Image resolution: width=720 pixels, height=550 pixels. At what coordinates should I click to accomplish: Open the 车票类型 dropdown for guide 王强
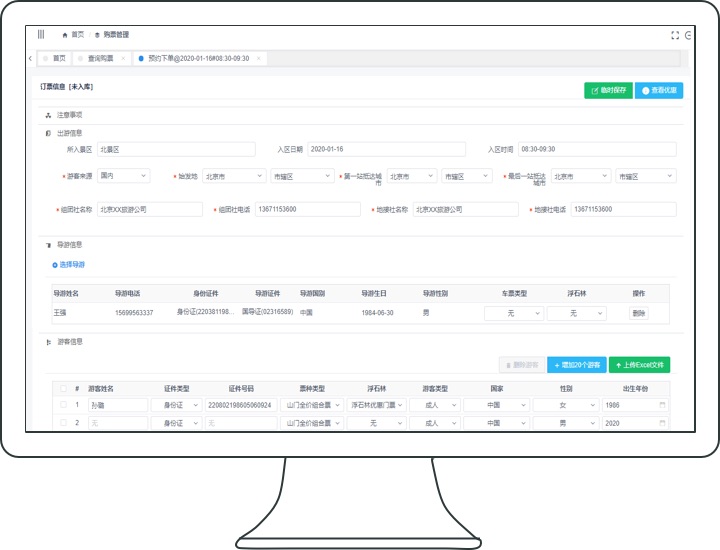tap(513, 313)
